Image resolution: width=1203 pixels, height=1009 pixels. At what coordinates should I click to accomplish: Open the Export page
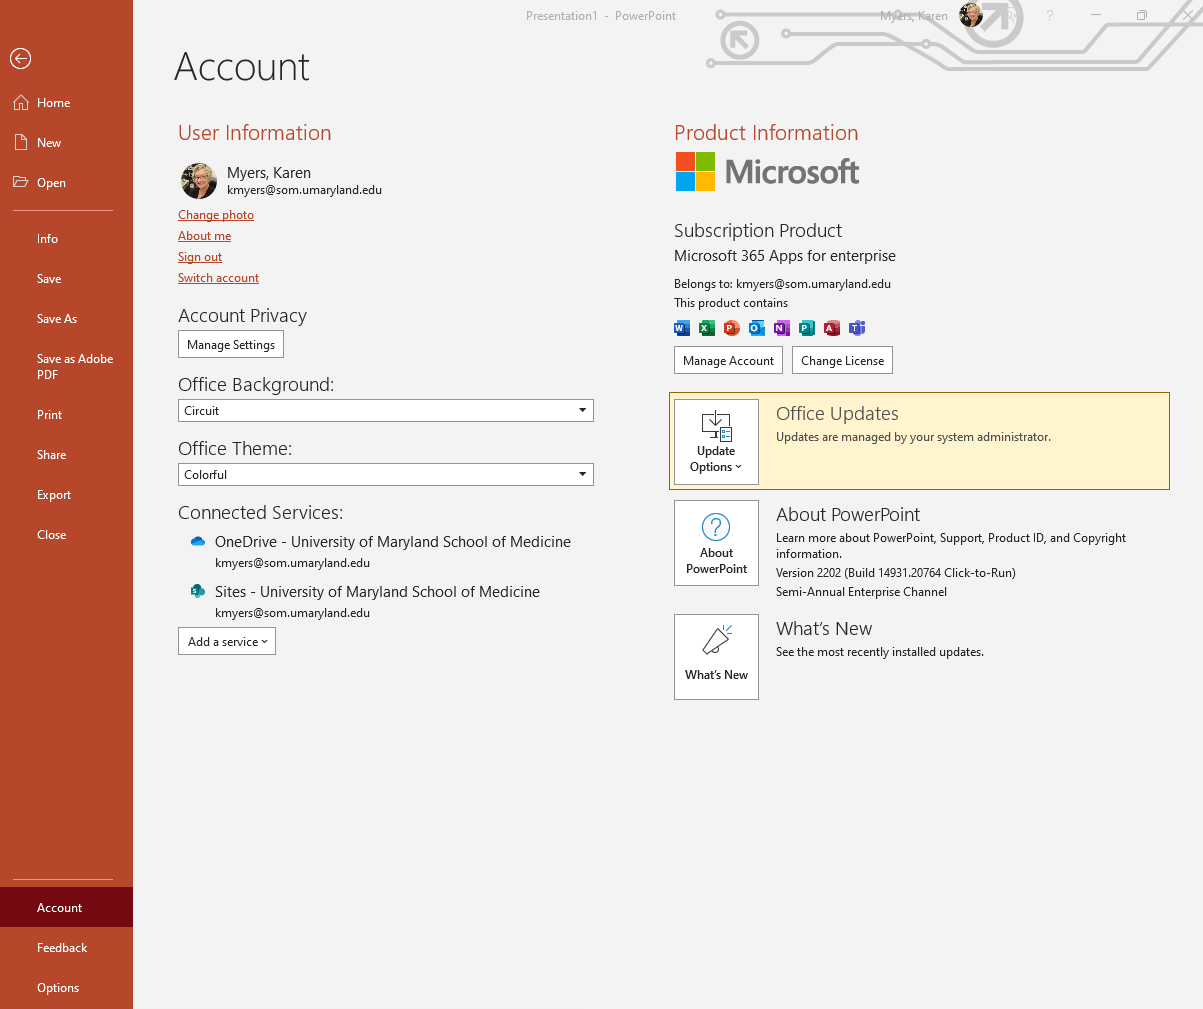tap(66, 495)
